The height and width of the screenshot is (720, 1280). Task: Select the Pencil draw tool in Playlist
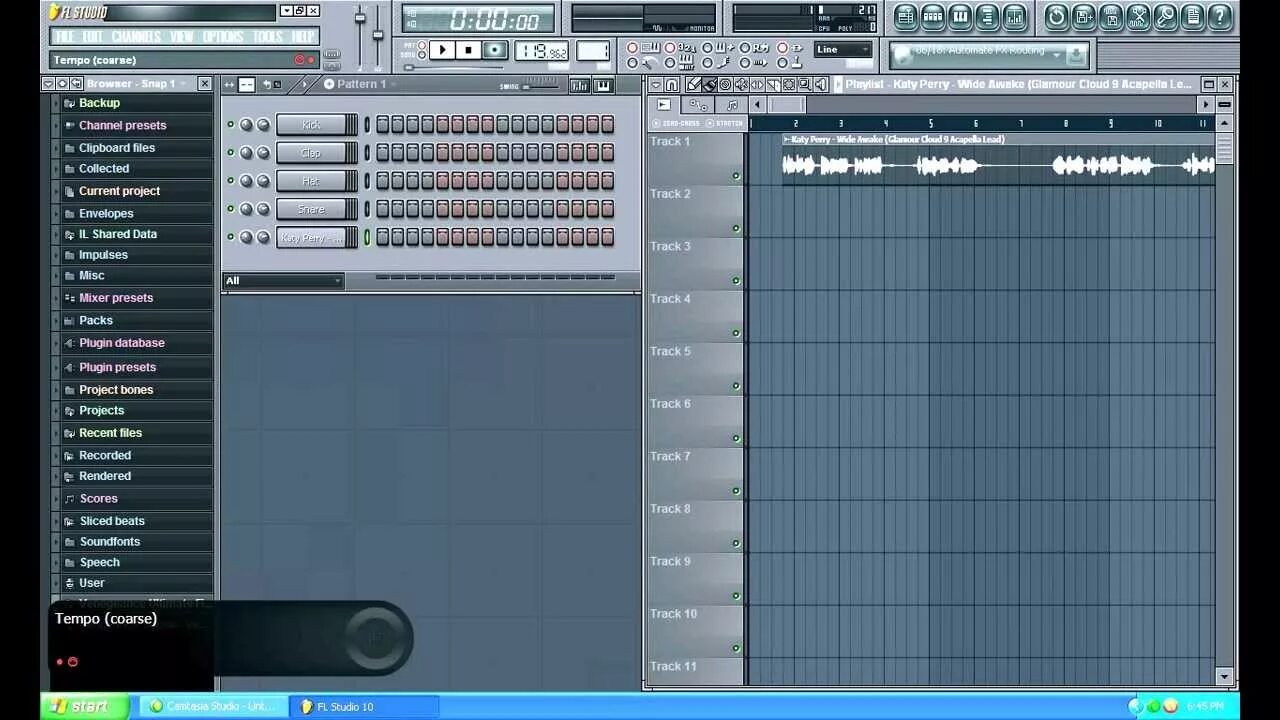pos(693,85)
